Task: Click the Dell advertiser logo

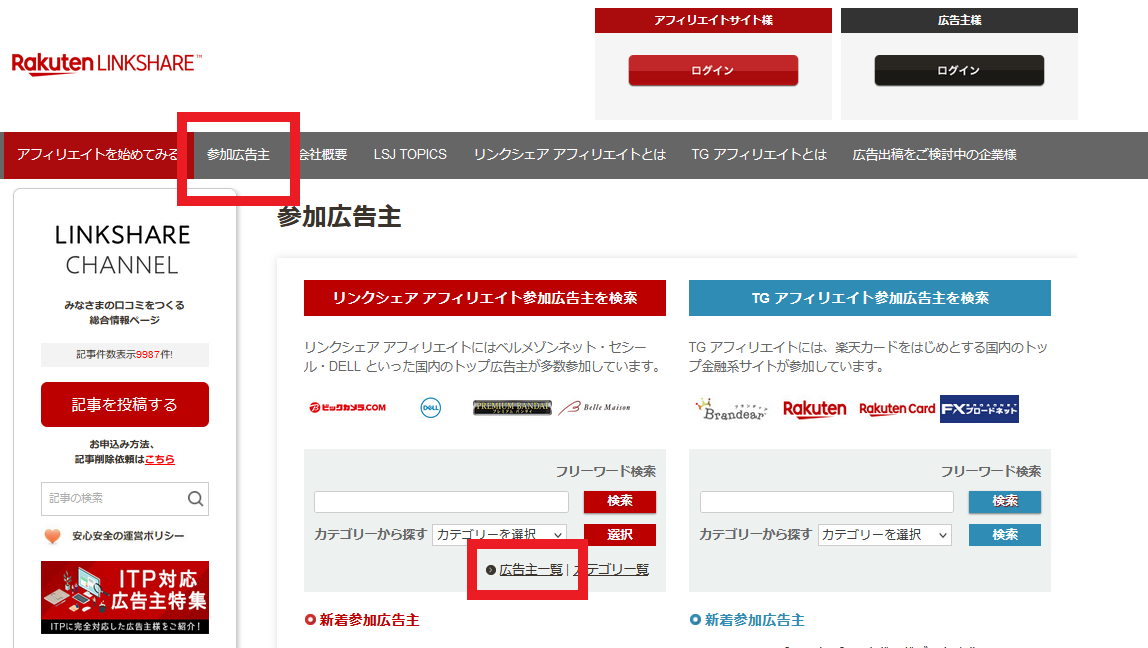Action: (x=431, y=407)
